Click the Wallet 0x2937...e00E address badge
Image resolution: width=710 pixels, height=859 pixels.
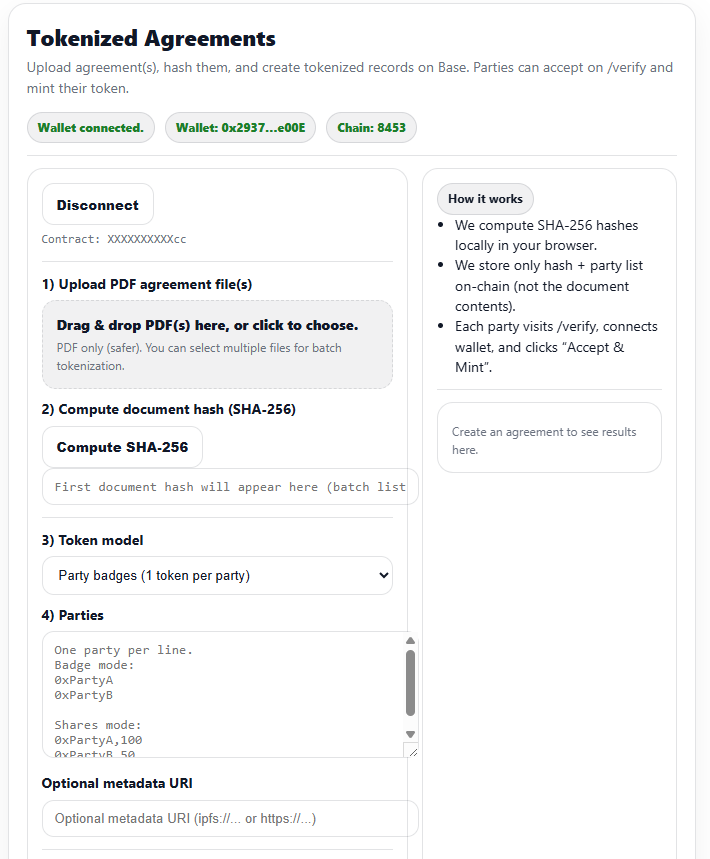(240, 128)
